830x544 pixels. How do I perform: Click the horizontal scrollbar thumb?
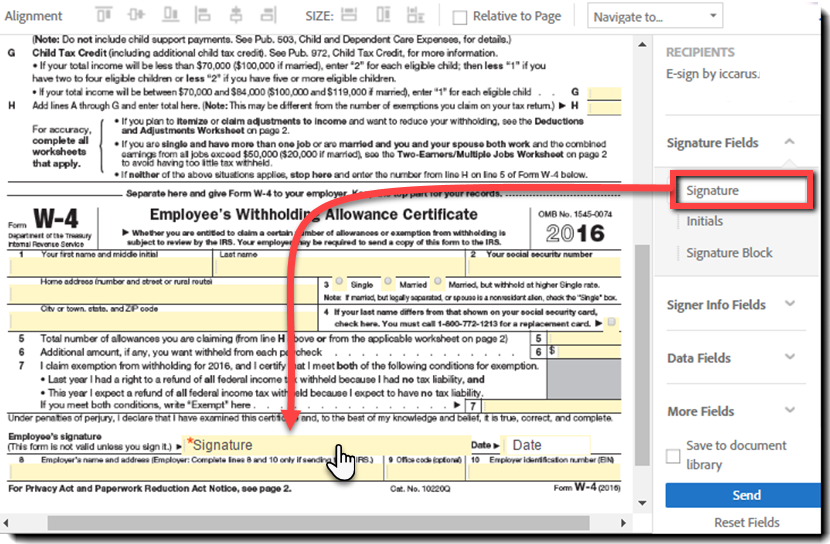coord(319,523)
